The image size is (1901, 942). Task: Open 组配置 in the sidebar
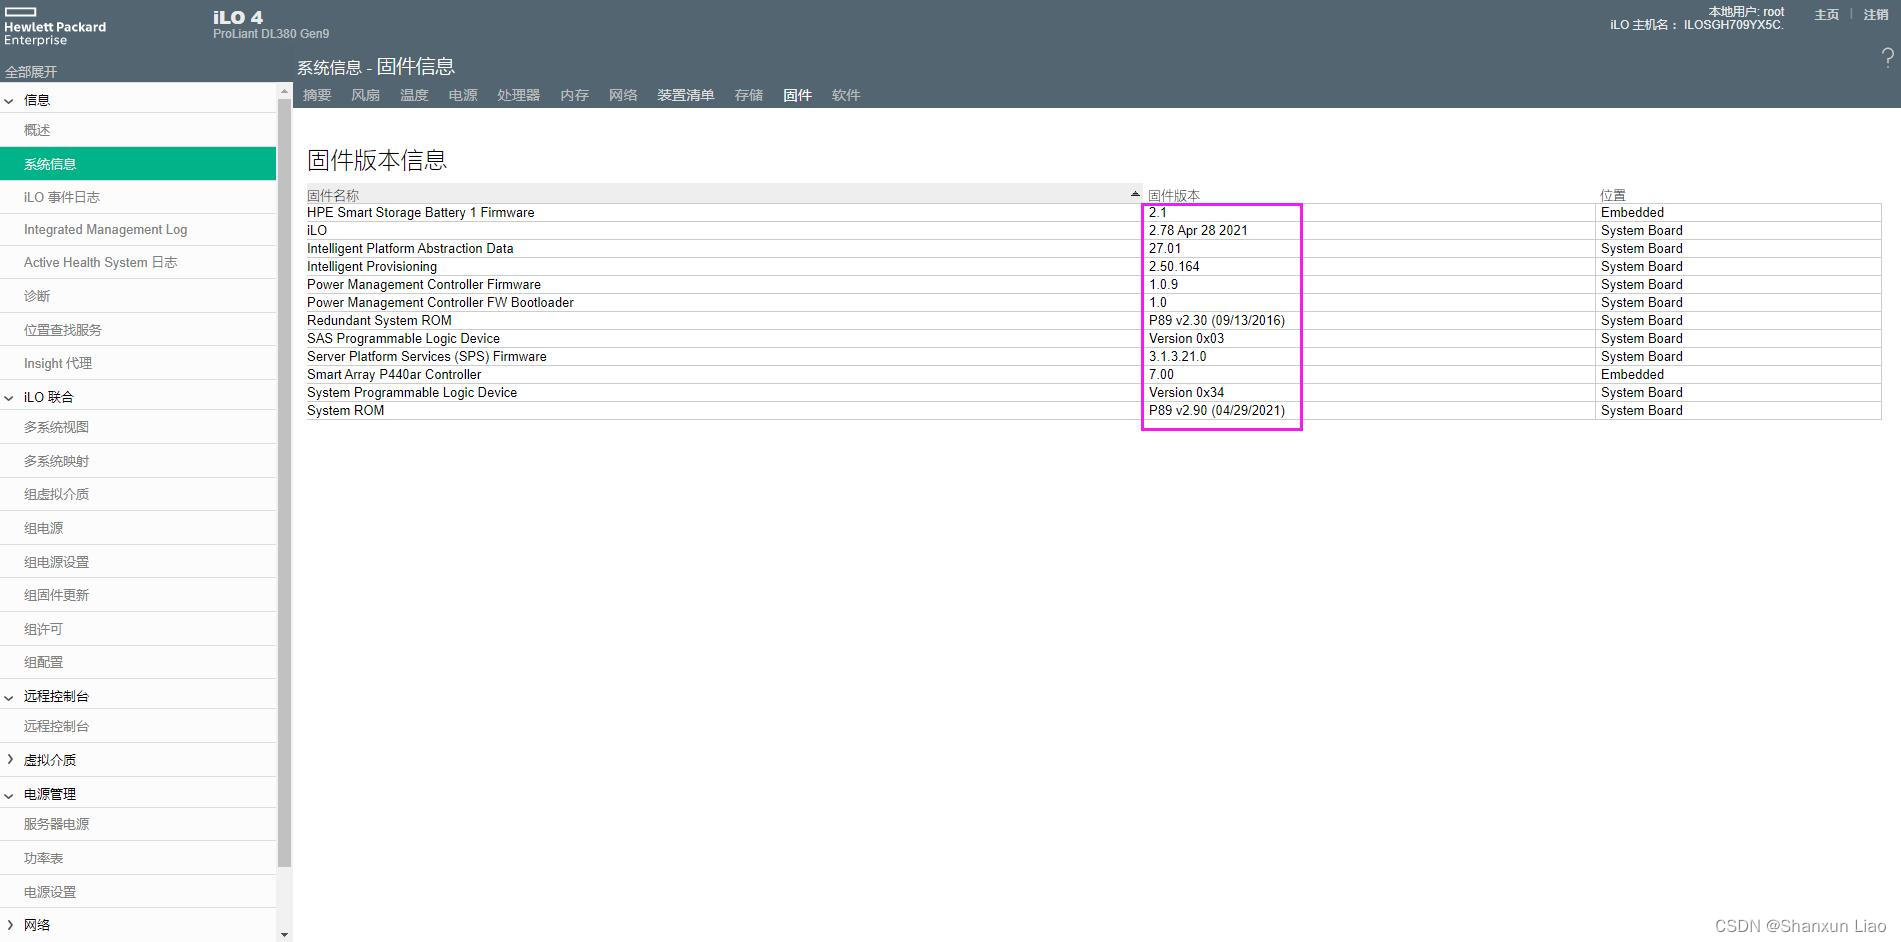click(138, 662)
